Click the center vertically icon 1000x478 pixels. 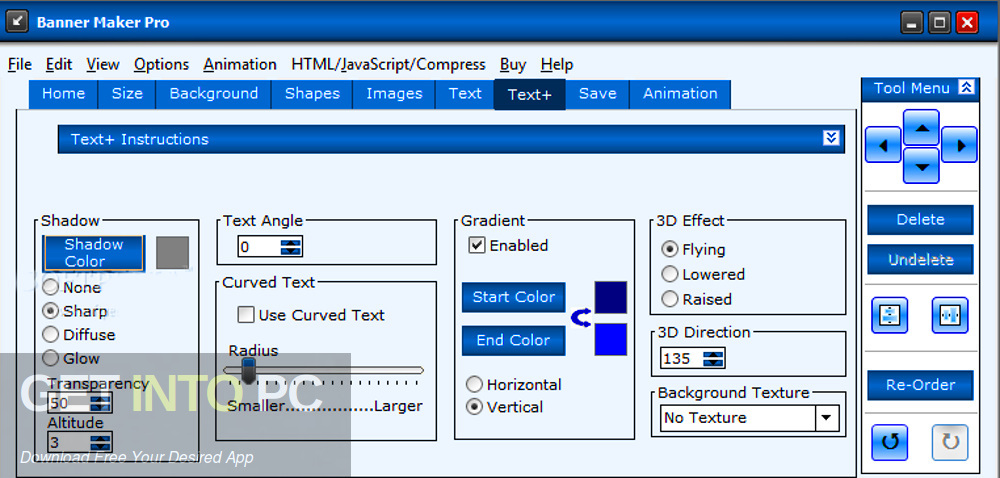(x=890, y=315)
